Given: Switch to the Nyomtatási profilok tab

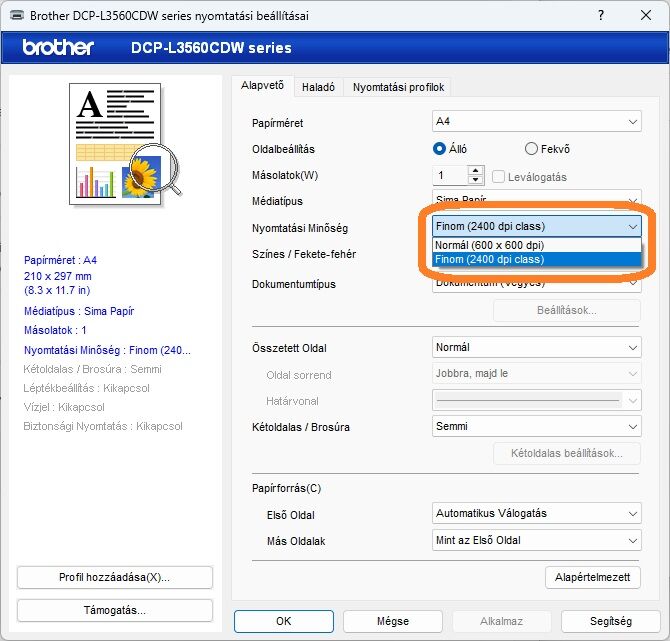Looking at the screenshot, I should tap(398, 87).
